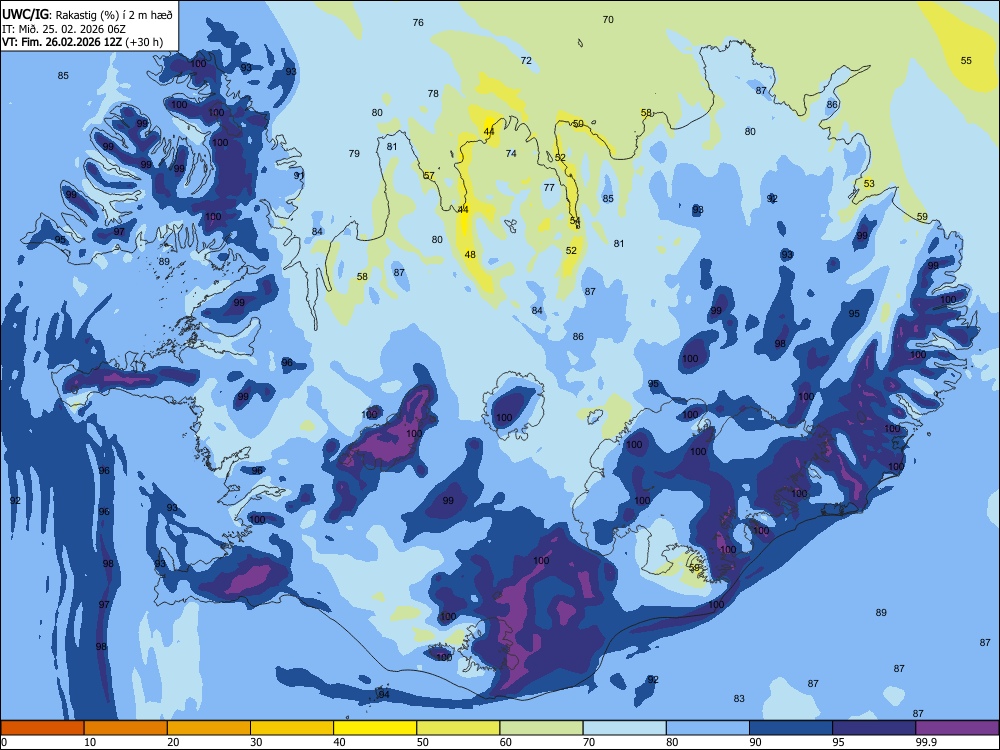Click the legend scale label '10'
Image resolution: width=1000 pixels, height=750 pixels.
[x=90, y=742]
